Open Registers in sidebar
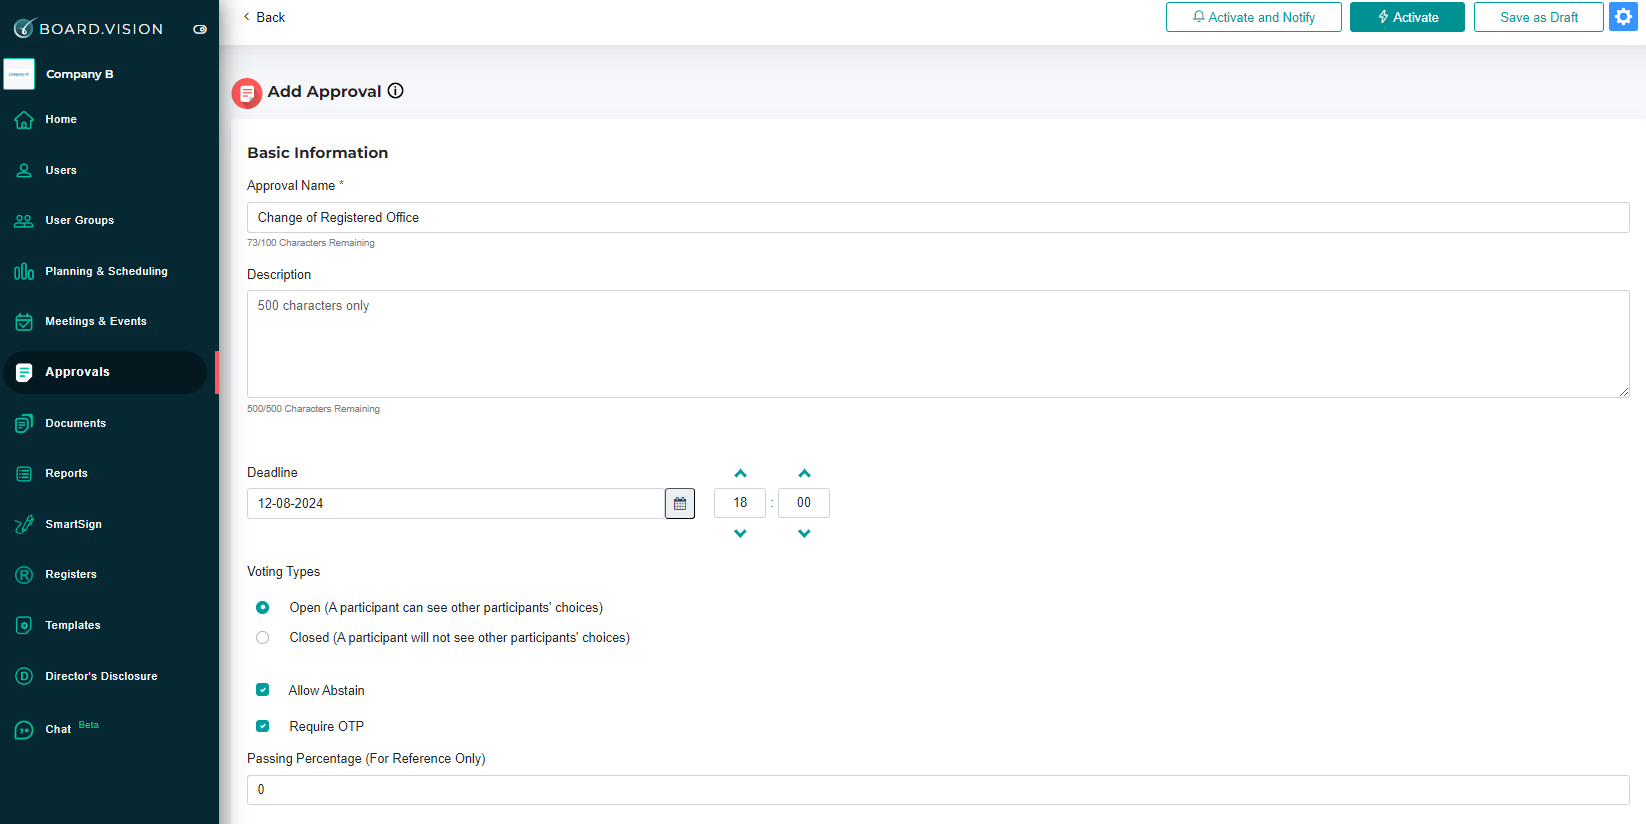This screenshot has height=824, width=1646. coord(71,574)
